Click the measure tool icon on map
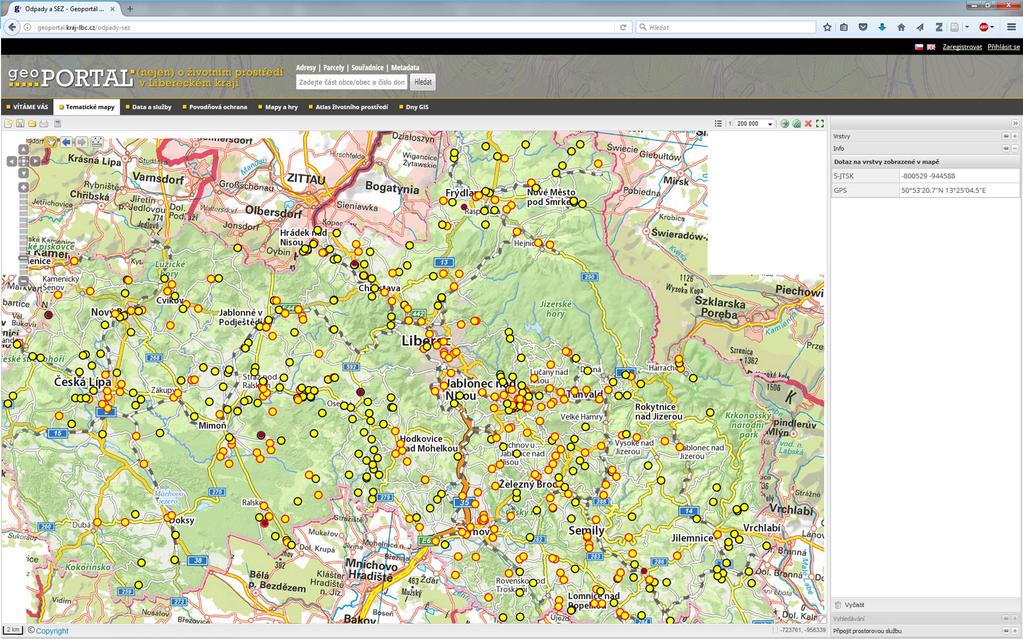Viewport: 1023px width, 639px height. [x=97, y=142]
